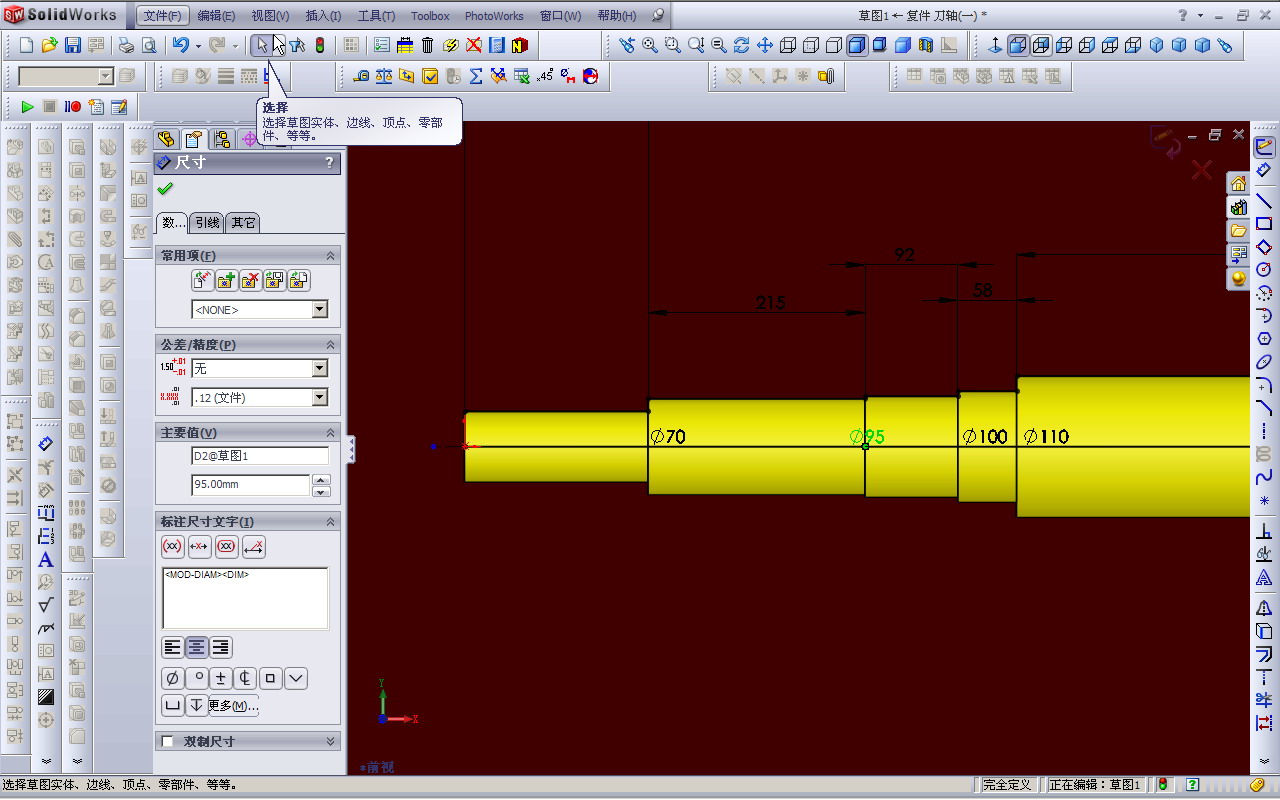
Task: Click the 95.00mm primary value field
Action: coord(251,485)
